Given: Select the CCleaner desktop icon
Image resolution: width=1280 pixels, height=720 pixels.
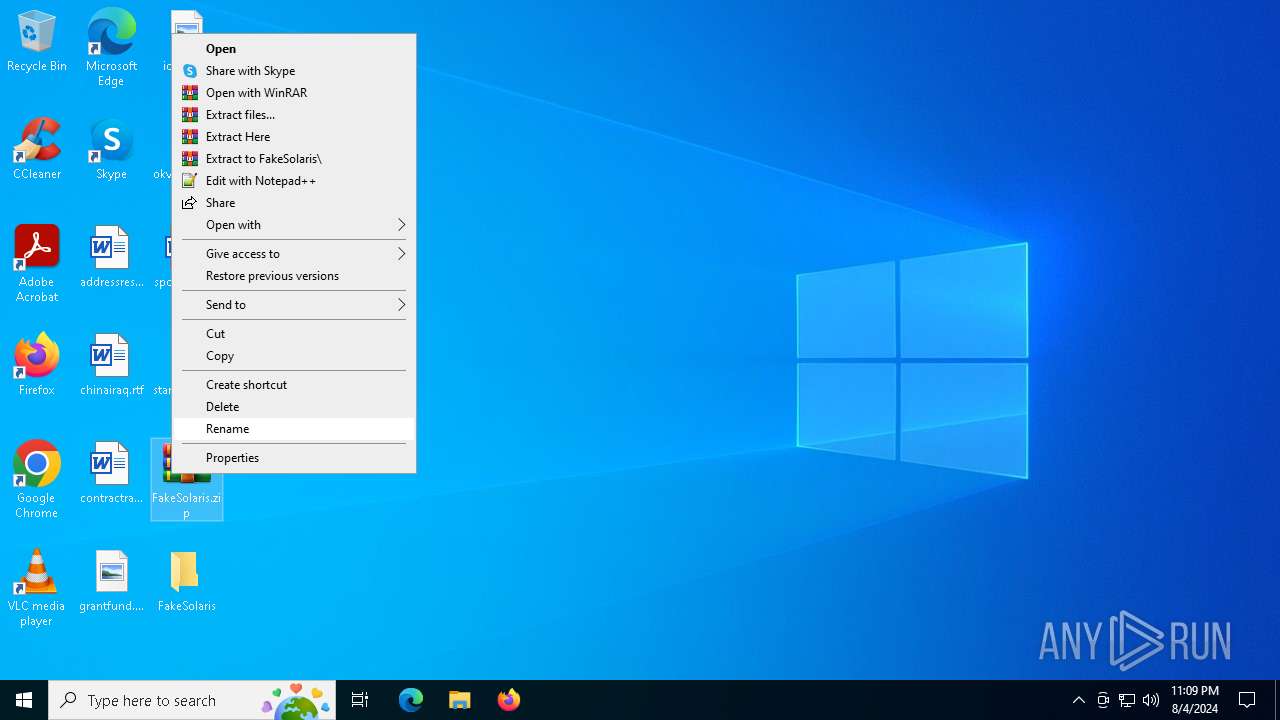Looking at the screenshot, I should pyautogui.click(x=37, y=149).
